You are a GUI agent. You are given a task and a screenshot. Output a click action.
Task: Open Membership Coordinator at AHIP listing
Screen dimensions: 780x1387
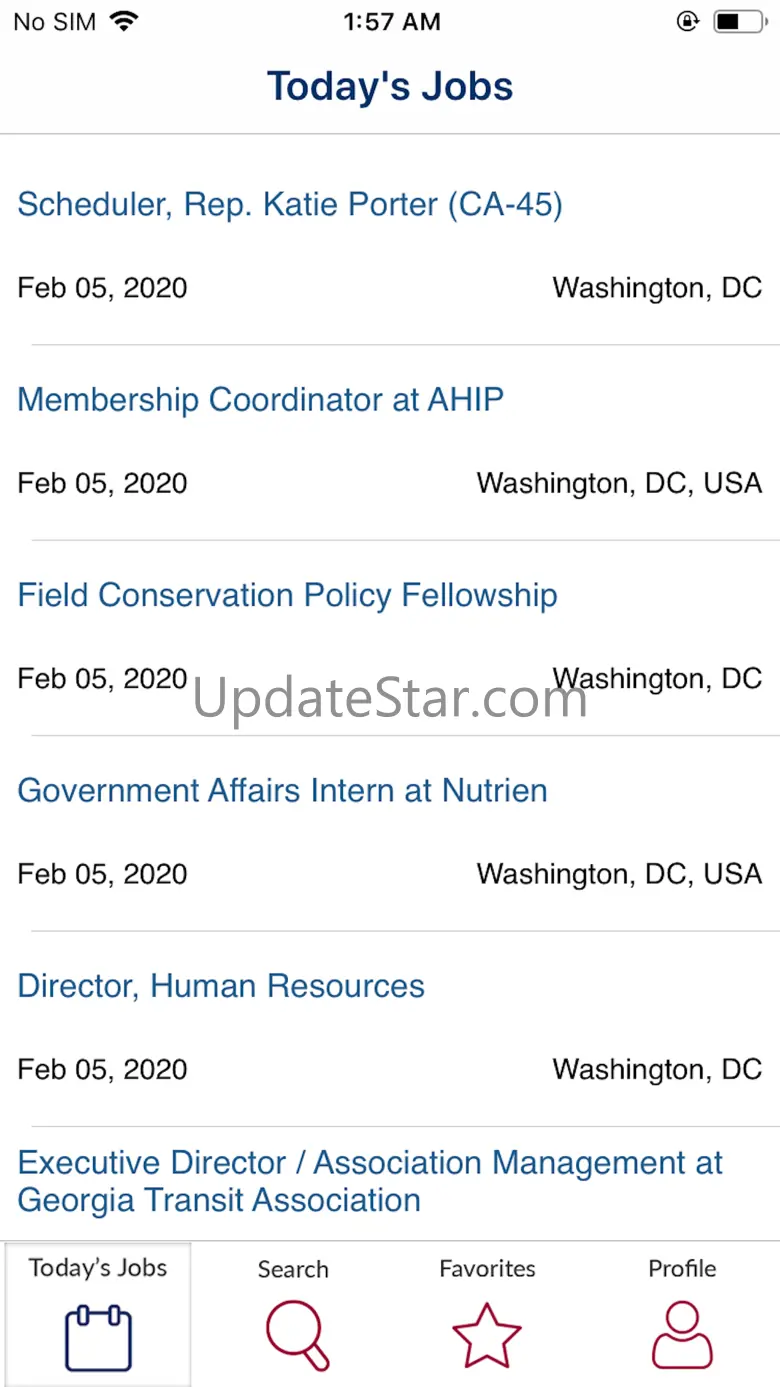coord(261,400)
